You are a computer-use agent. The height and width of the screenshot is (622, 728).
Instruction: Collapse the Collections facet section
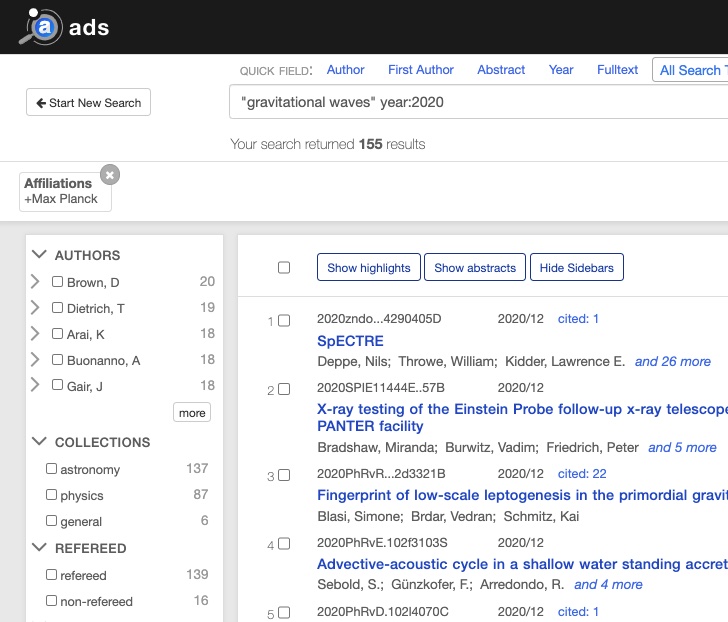[40, 442]
